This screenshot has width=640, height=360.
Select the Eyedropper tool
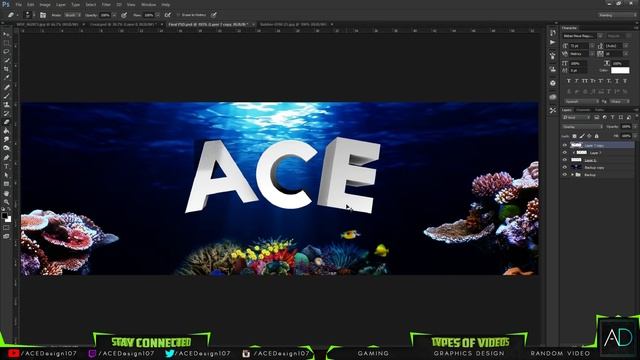6,78
